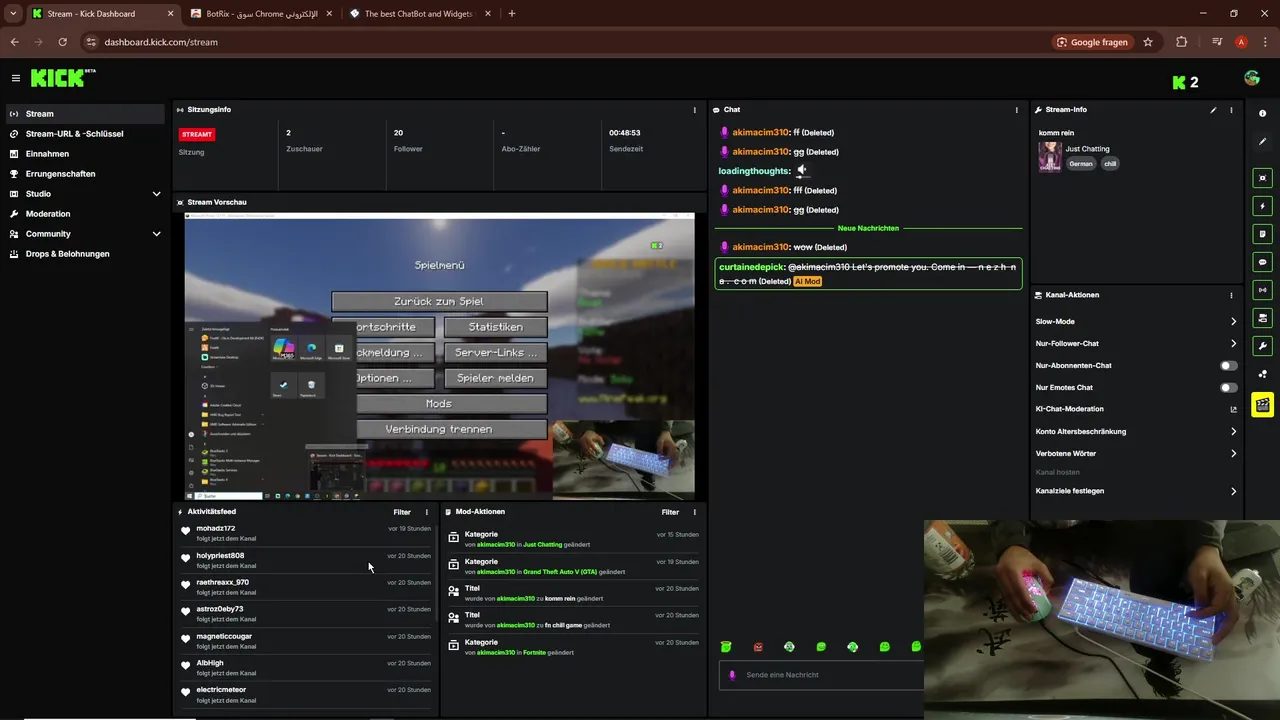Click chill tag in Stream-Info
The width and height of the screenshot is (1280, 720).
pos(1110,164)
